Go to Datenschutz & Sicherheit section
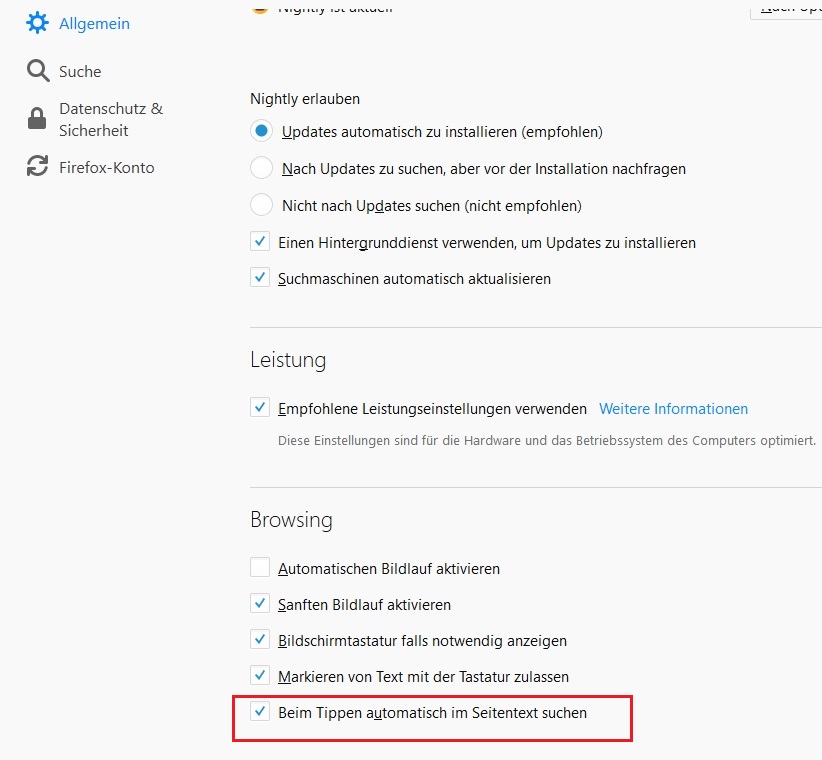 click(x=110, y=119)
